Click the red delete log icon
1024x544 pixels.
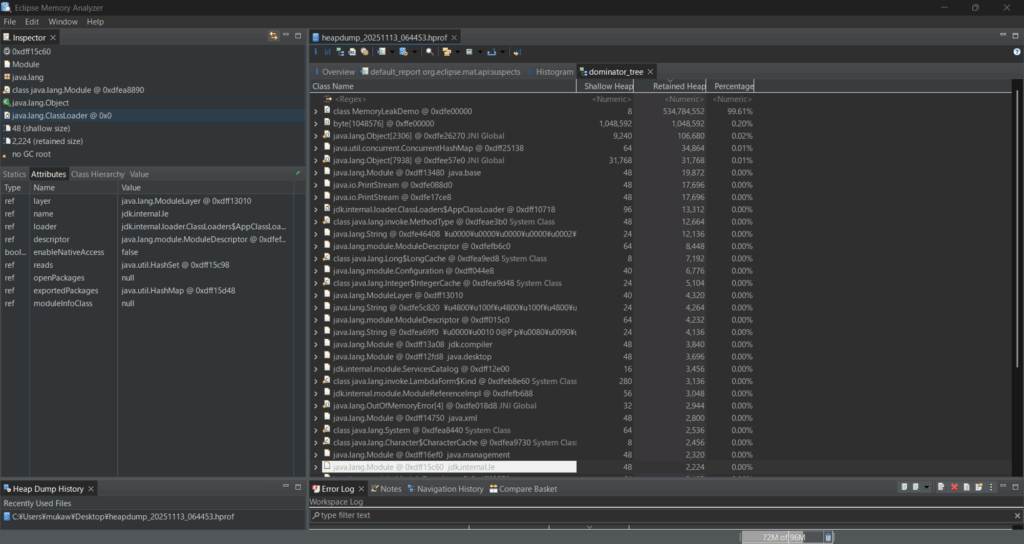(x=954, y=488)
